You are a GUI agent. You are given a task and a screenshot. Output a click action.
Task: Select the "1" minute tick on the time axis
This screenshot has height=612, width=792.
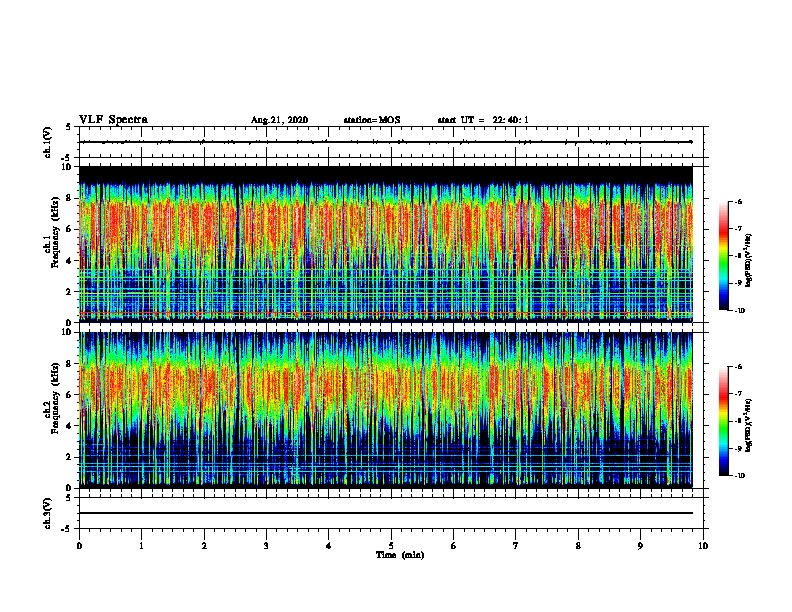141,546
